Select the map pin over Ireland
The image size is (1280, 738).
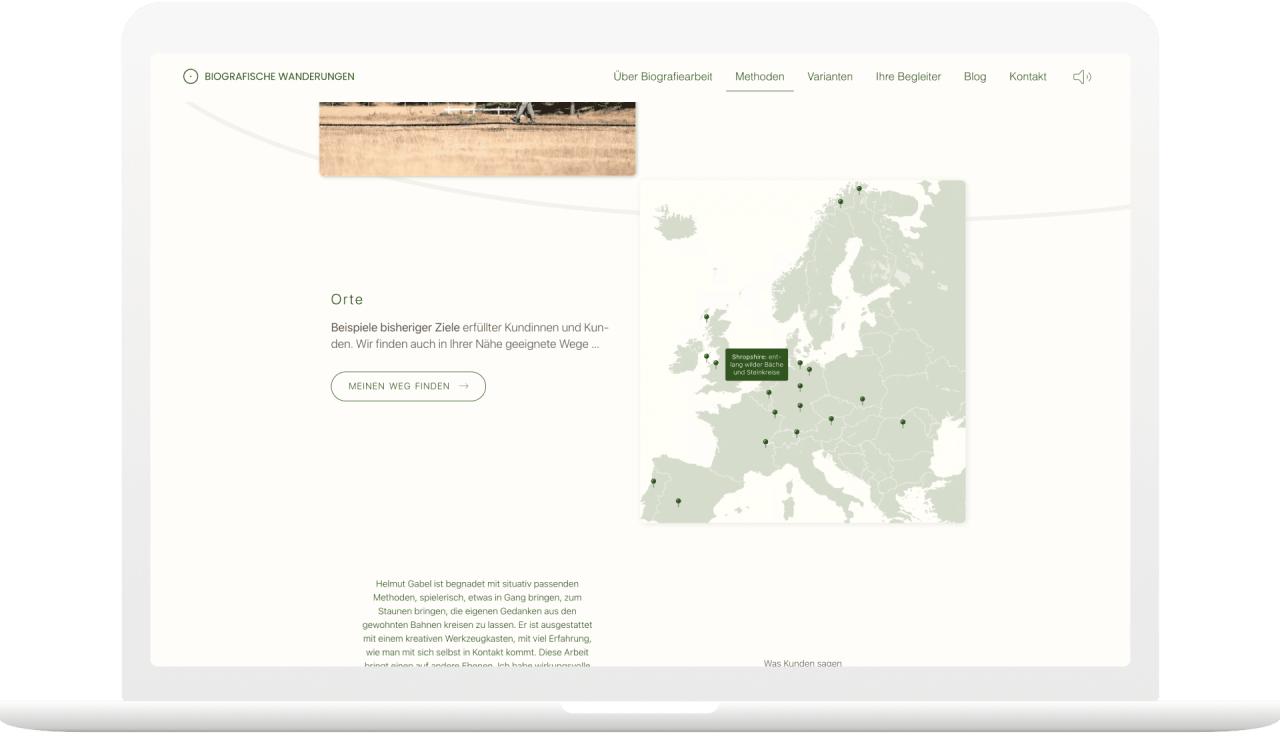click(x=706, y=356)
